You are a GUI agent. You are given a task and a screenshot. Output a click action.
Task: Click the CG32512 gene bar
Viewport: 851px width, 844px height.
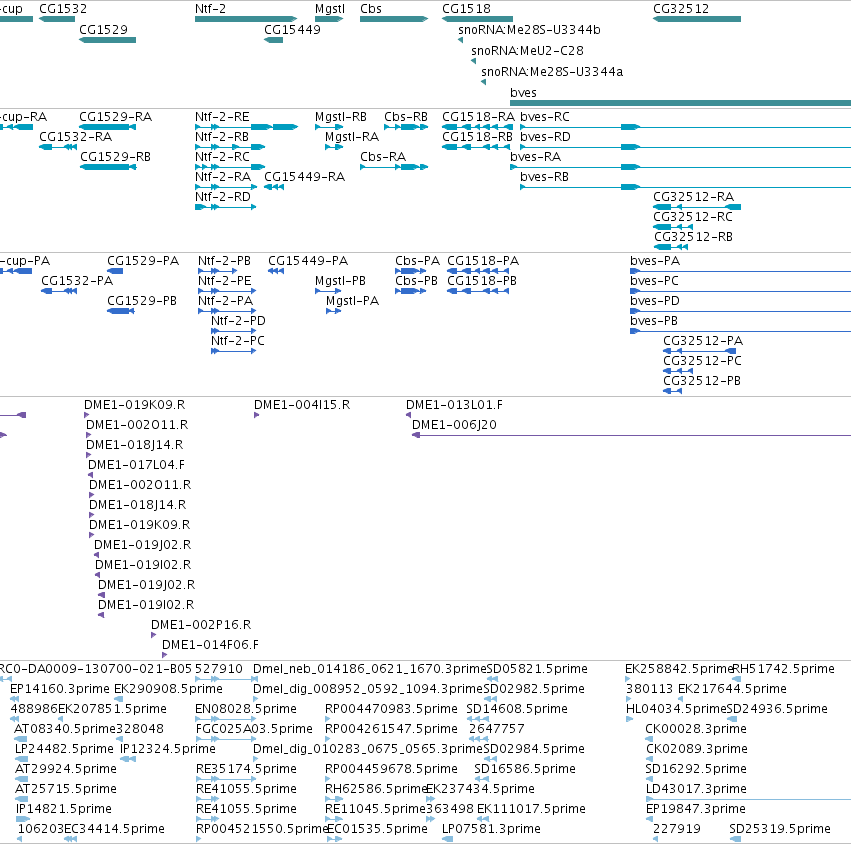coord(697,19)
